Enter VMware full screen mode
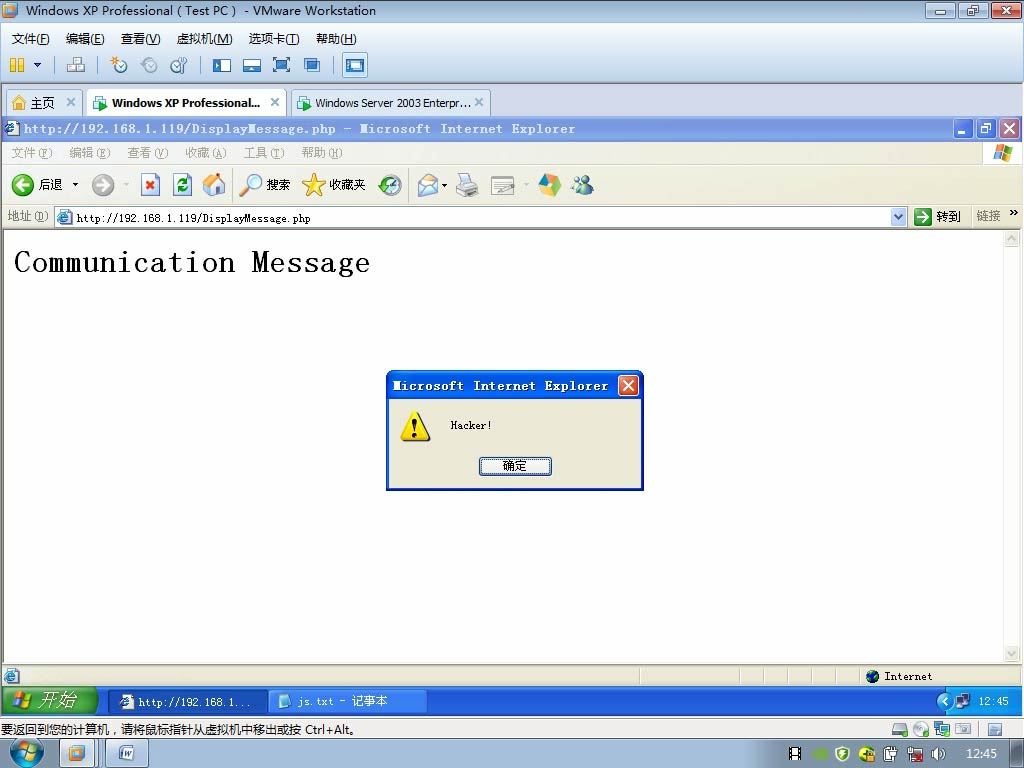This screenshot has height=768, width=1024. [x=281, y=65]
